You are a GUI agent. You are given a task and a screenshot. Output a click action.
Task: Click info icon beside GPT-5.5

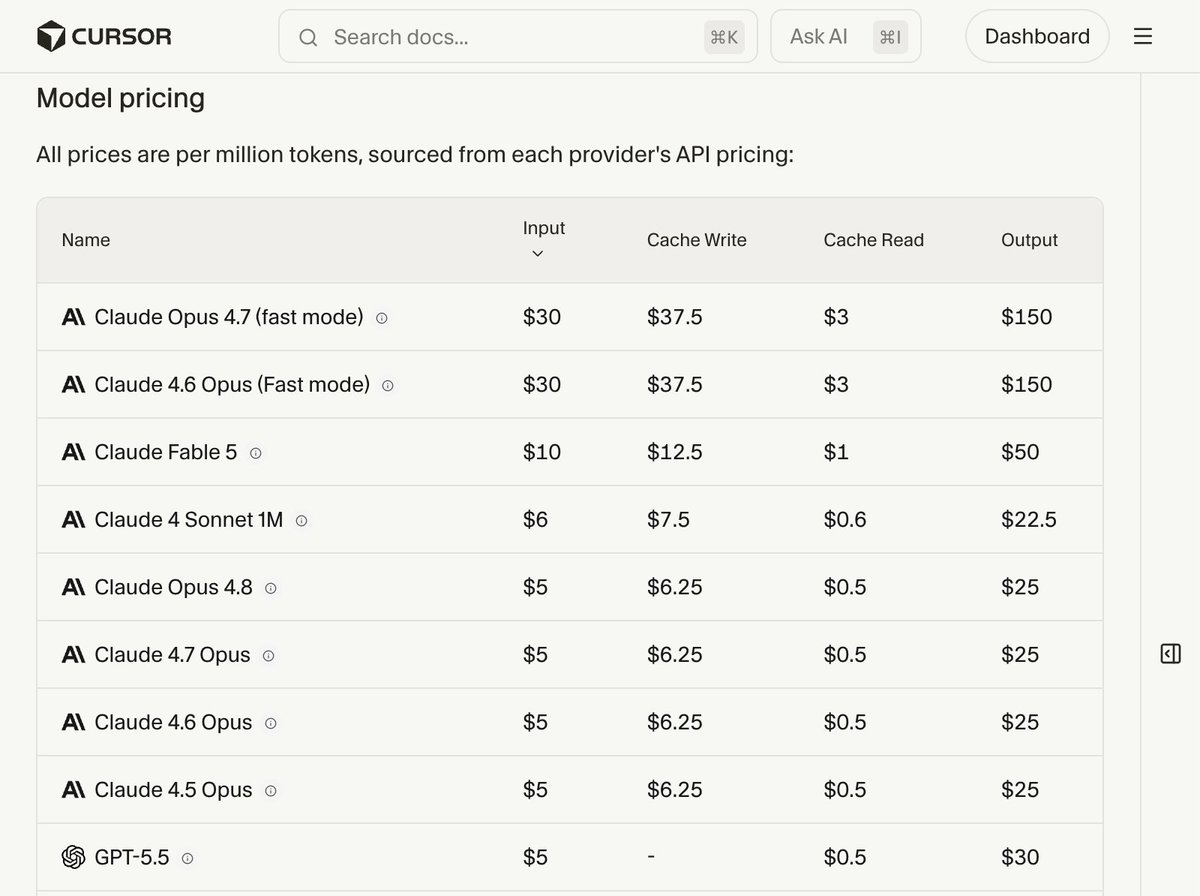coord(187,858)
